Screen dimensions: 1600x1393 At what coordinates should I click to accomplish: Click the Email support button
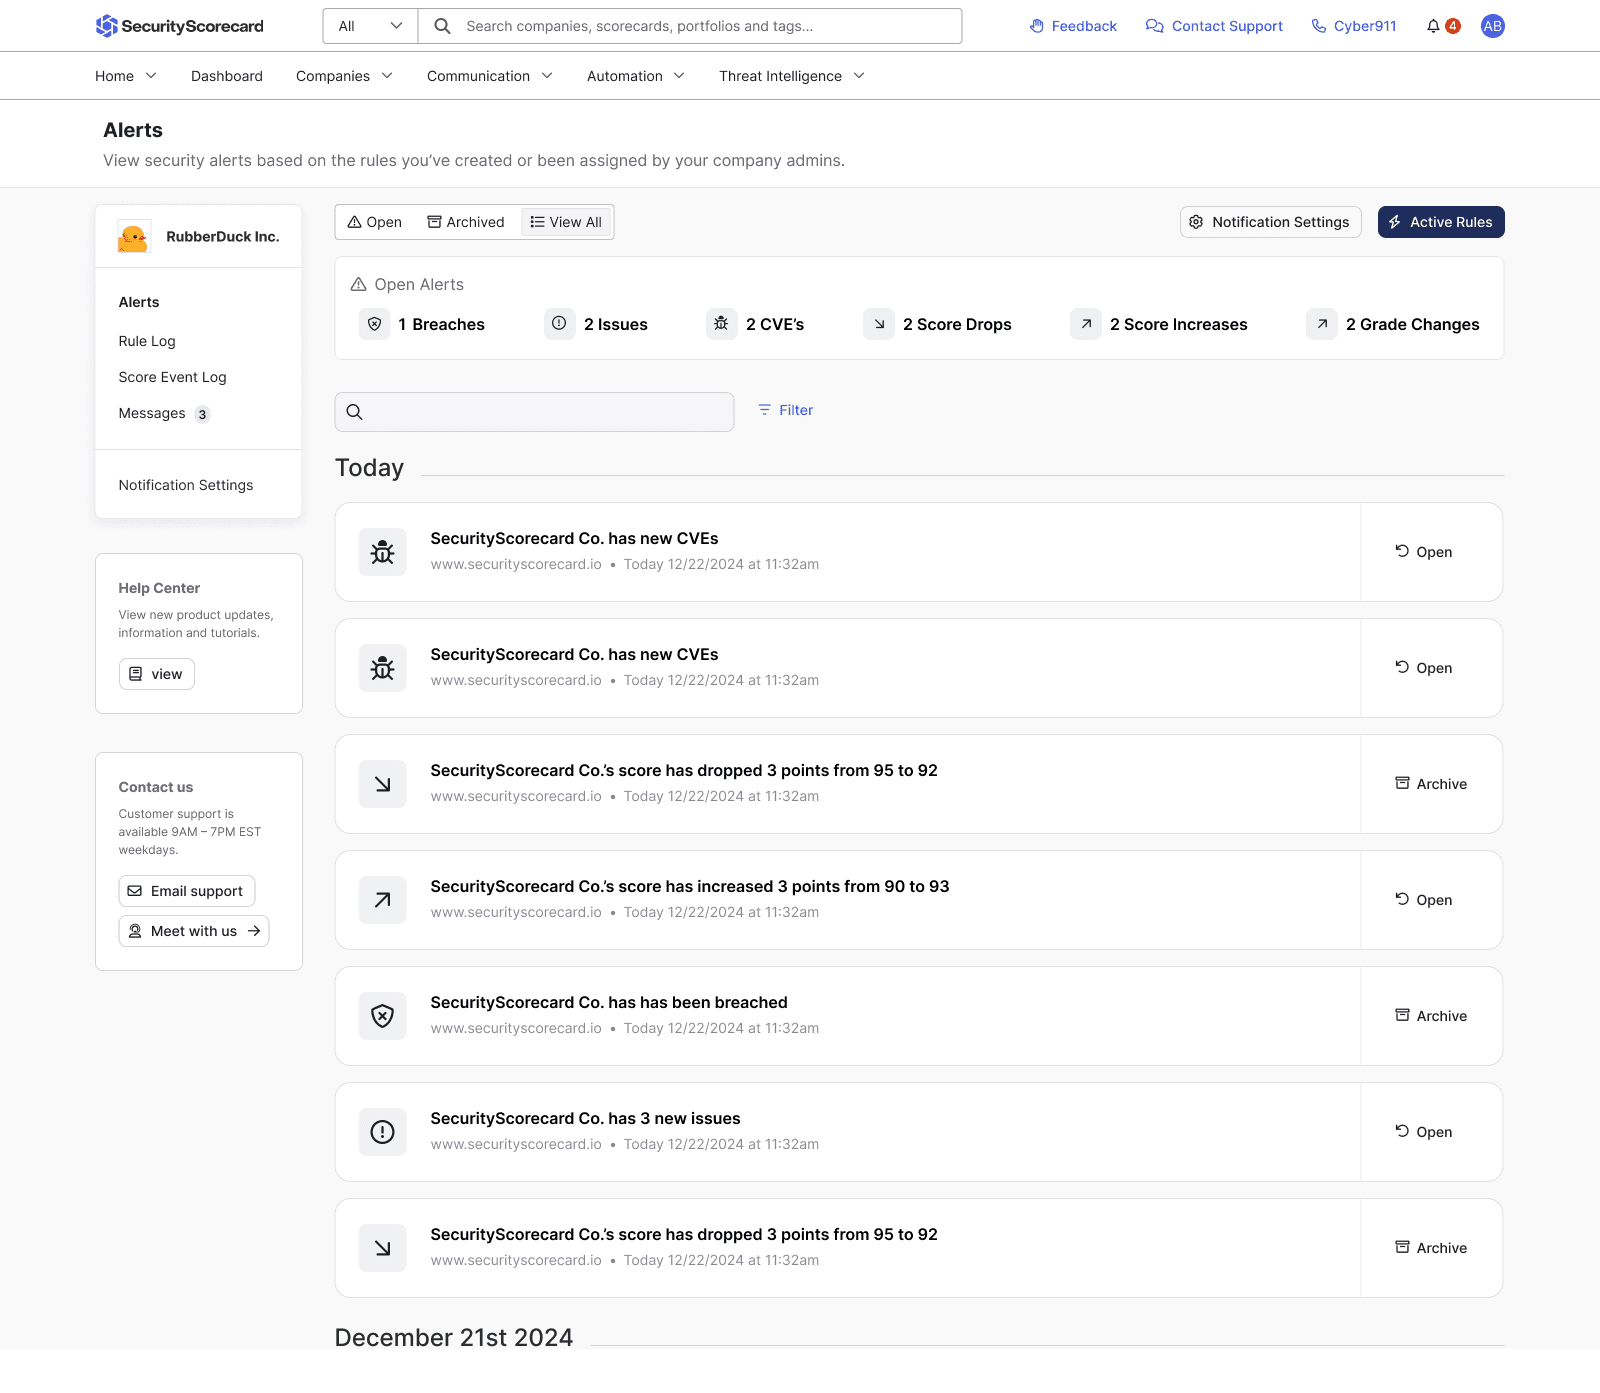click(187, 891)
